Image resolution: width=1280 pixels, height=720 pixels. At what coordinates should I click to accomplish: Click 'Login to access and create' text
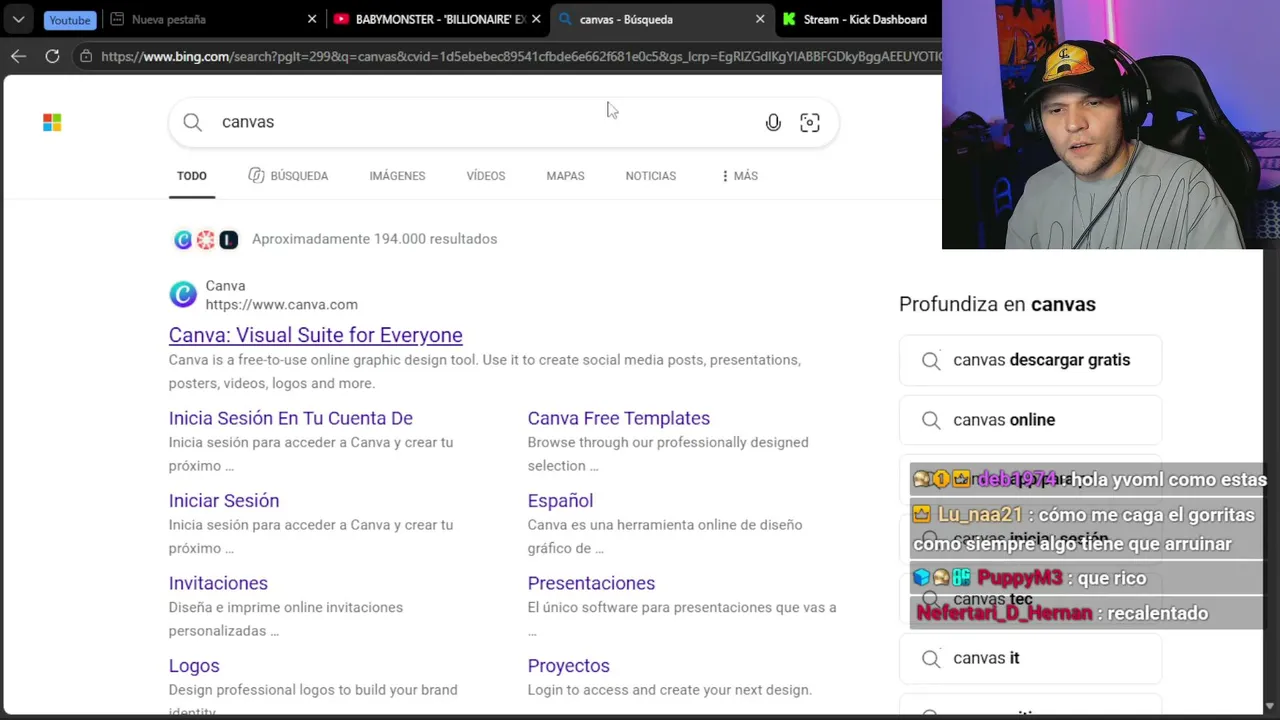pyautogui.click(x=670, y=689)
